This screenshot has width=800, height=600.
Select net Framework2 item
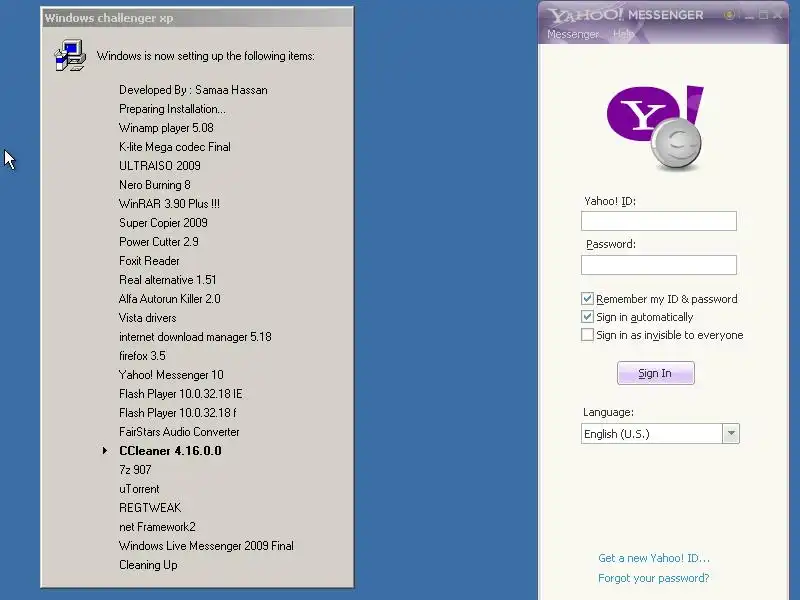(x=157, y=527)
